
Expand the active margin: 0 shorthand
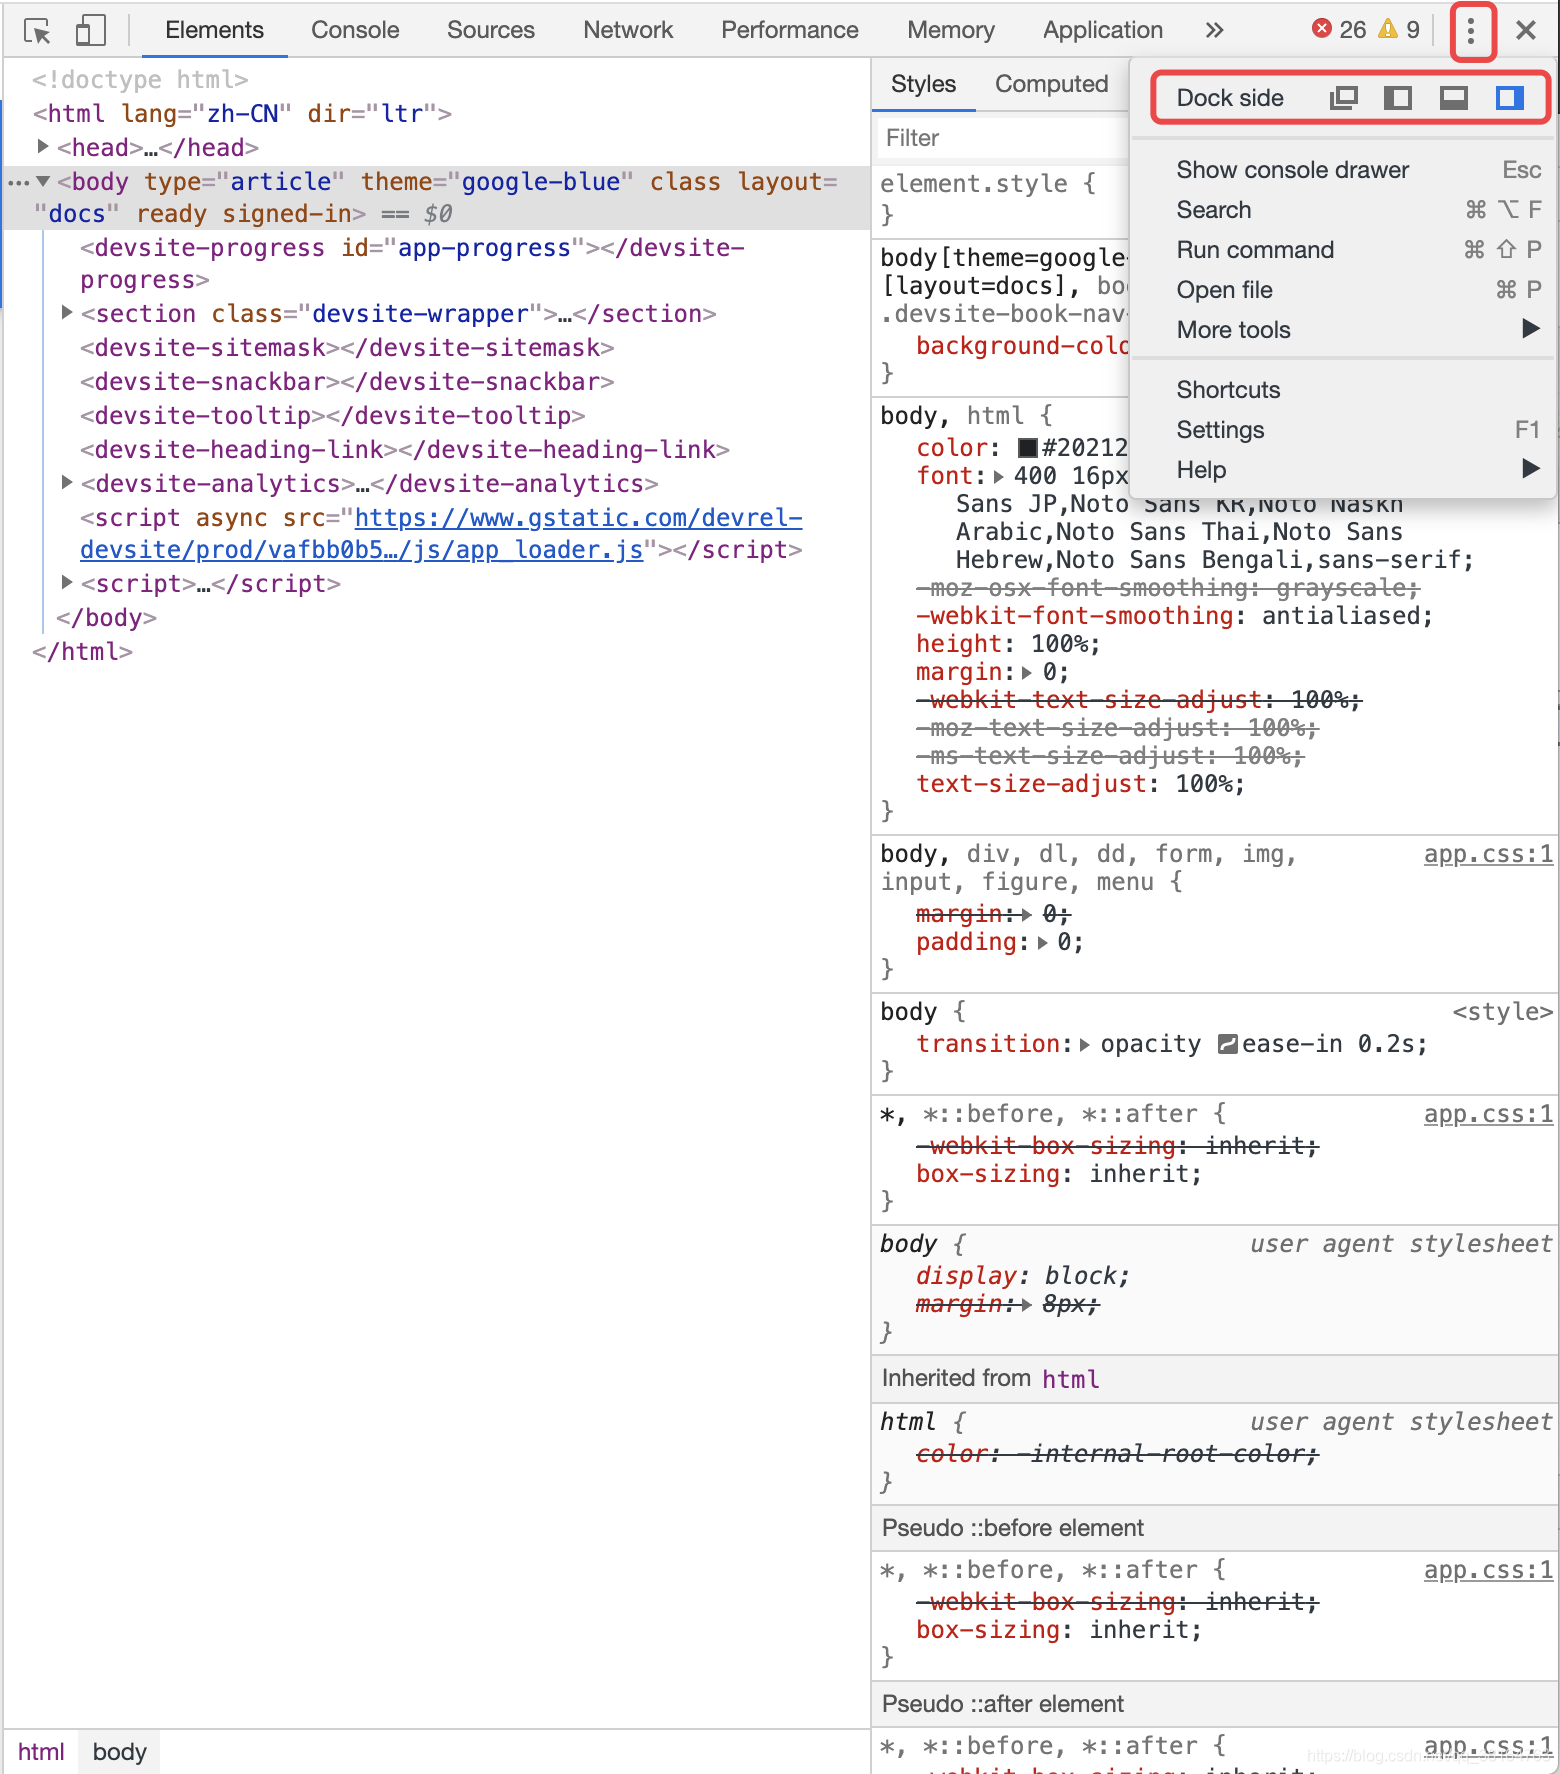tap(1027, 673)
